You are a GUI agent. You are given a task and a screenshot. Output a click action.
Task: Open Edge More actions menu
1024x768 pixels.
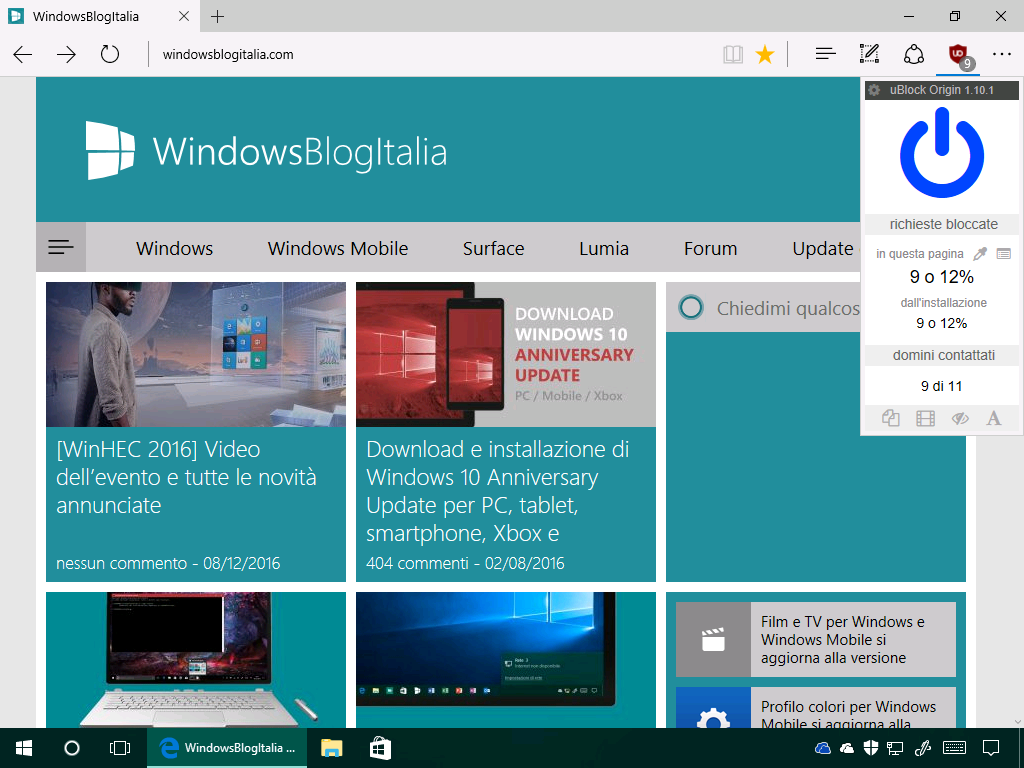1001,54
